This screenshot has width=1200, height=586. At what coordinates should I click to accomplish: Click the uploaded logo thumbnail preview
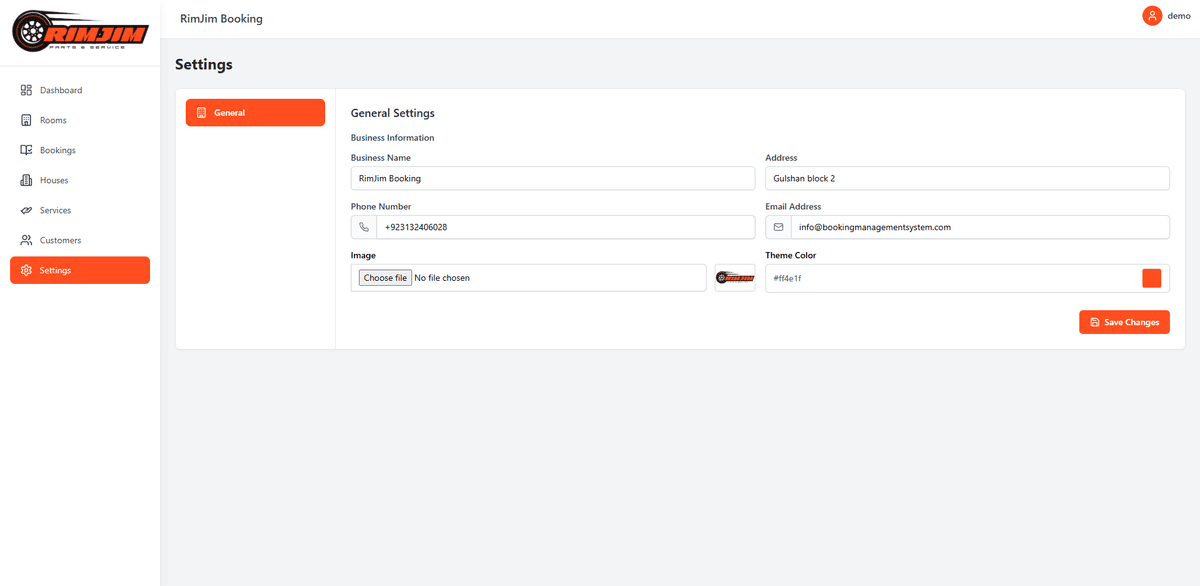735,278
